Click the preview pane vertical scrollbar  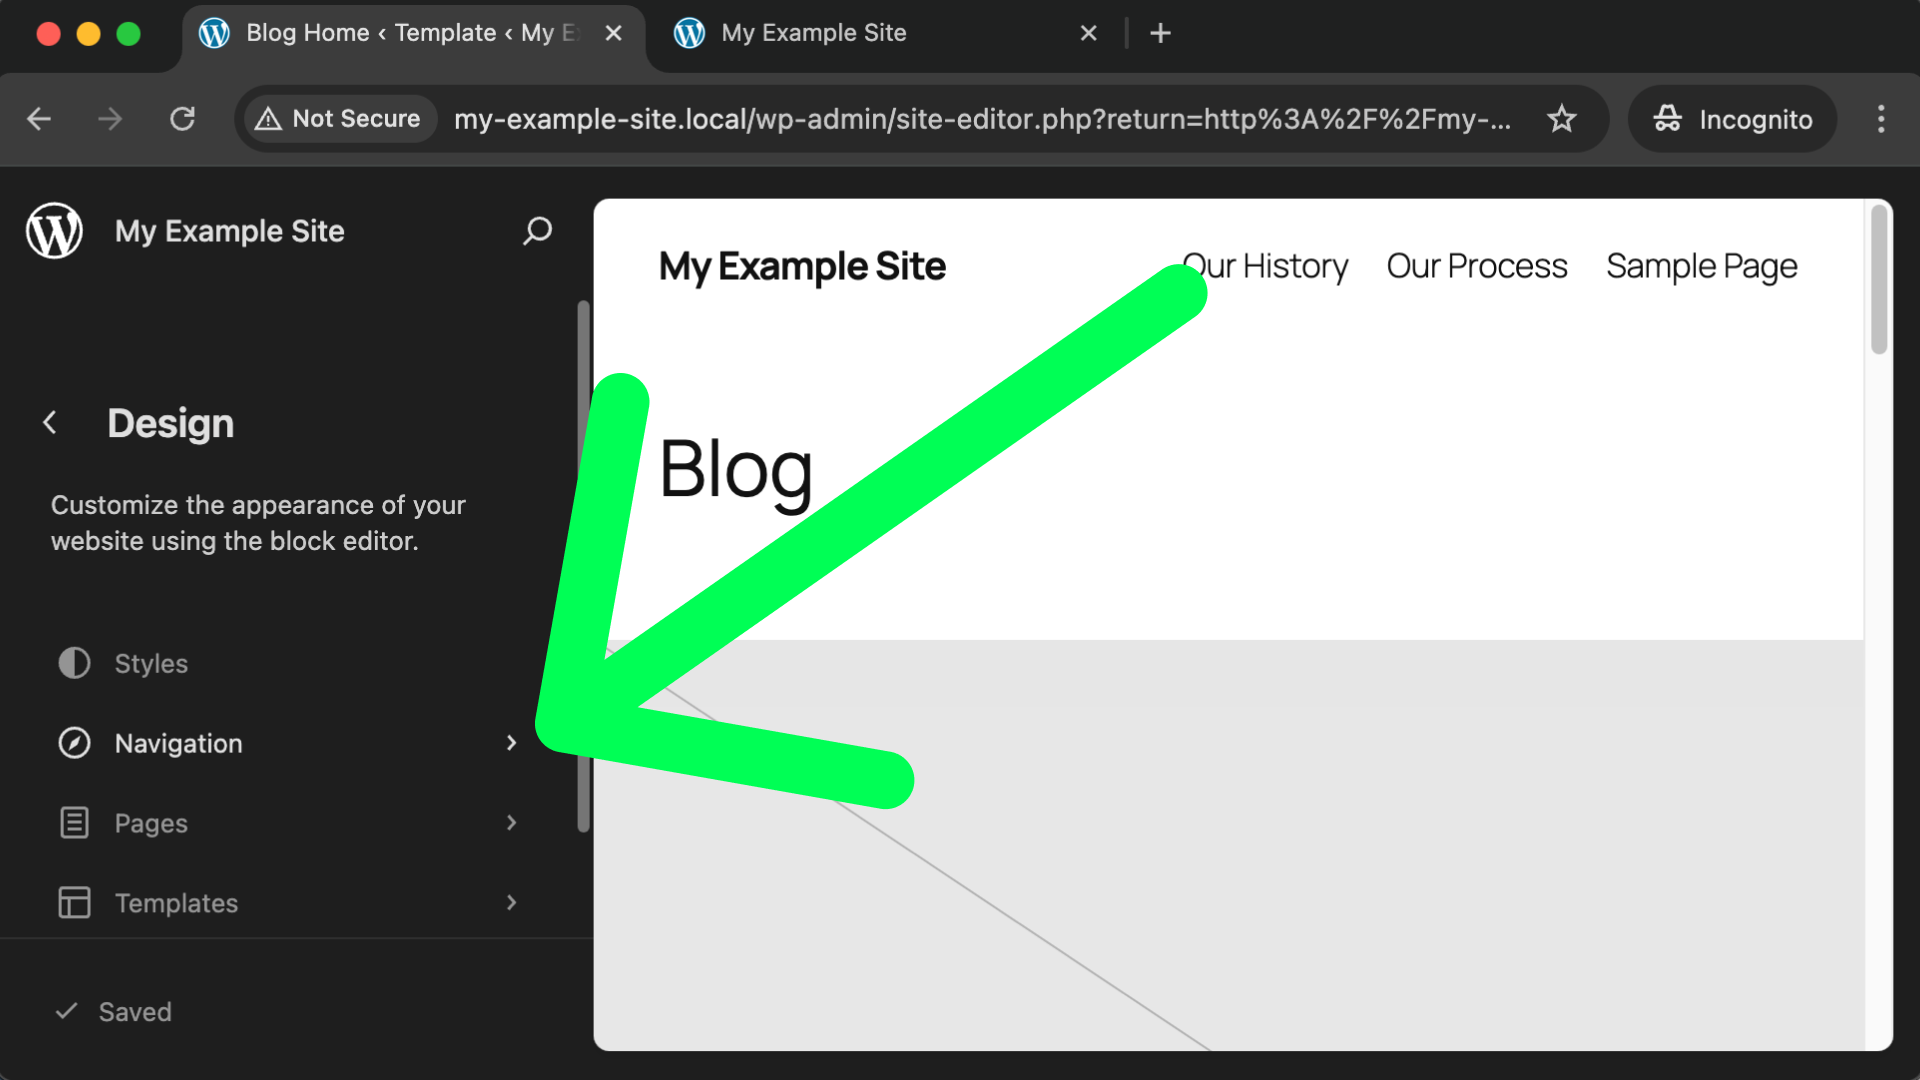1879,280
